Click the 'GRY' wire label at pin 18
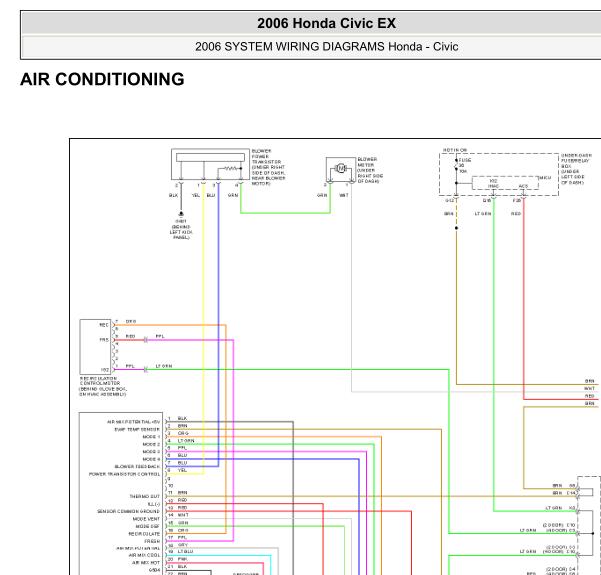The image size is (601, 575). pyautogui.click(x=183, y=545)
